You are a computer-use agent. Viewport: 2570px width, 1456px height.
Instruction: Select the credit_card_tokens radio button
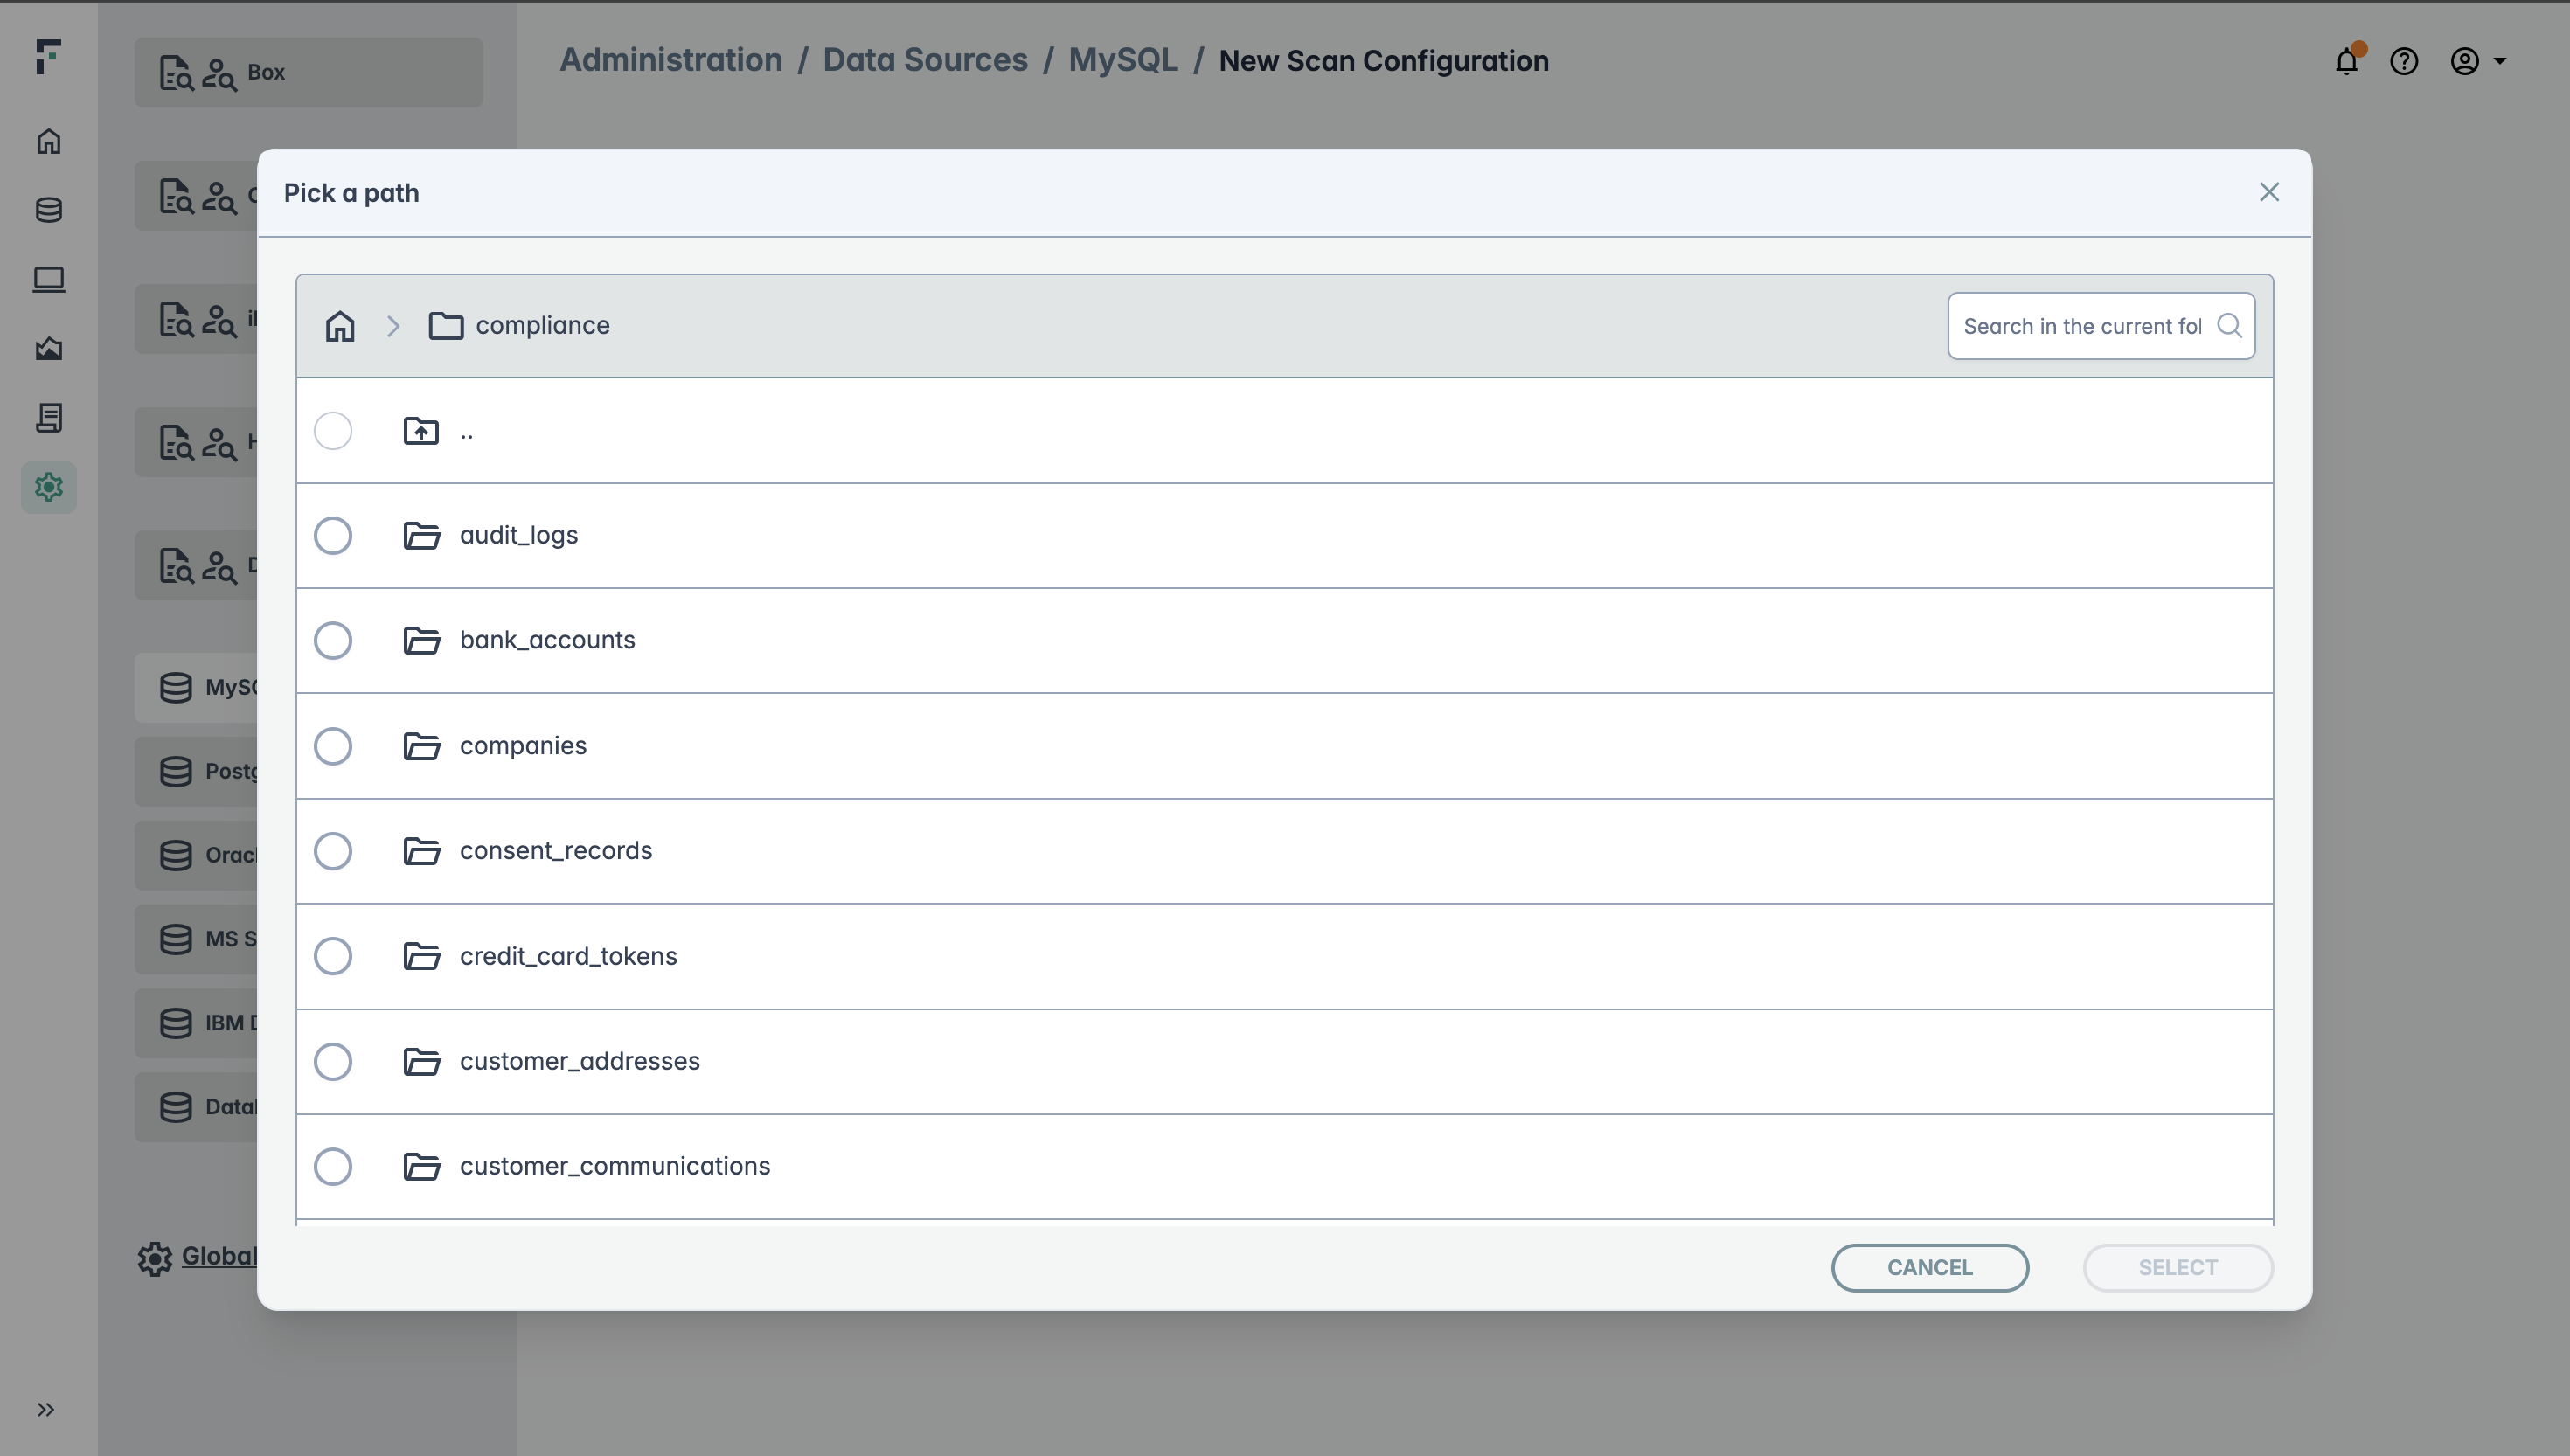[x=333, y=956]
